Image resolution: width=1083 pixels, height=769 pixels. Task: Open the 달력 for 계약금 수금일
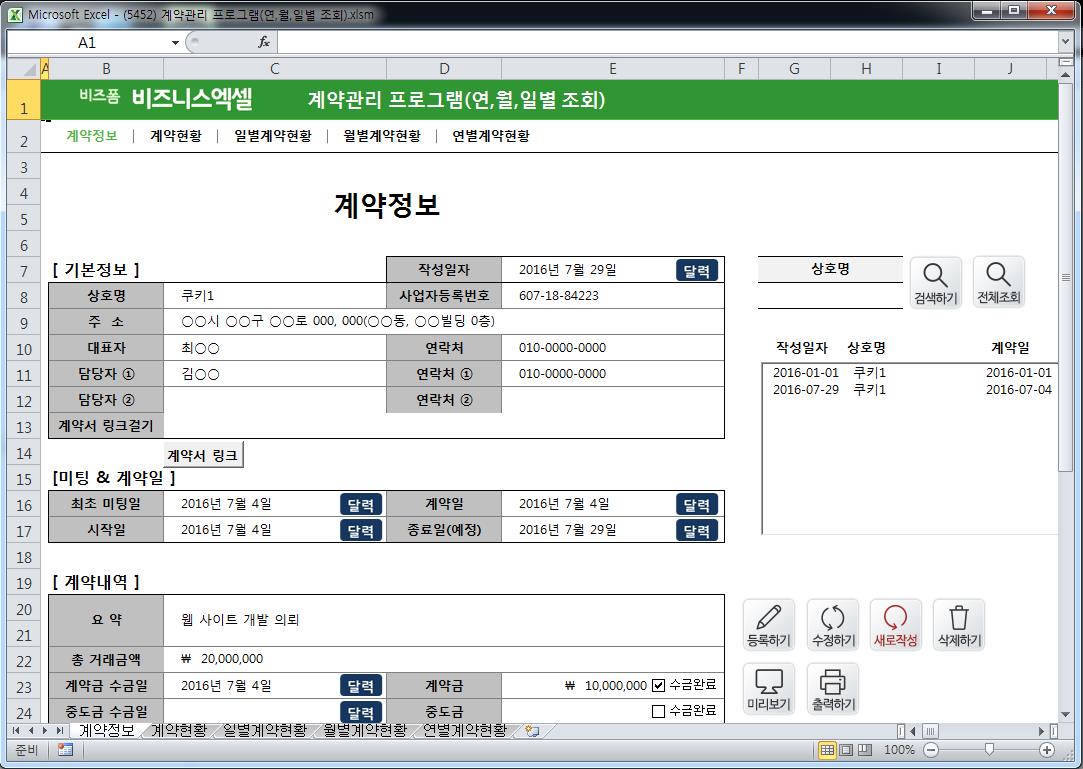[361, 686]
